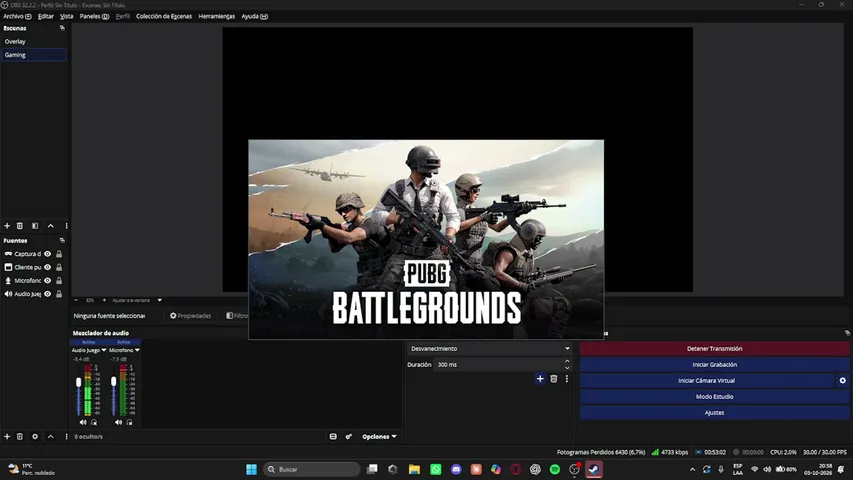
Task: Enable Modo Estudio button
Action: pyautogui.click(x=714, y=397)
